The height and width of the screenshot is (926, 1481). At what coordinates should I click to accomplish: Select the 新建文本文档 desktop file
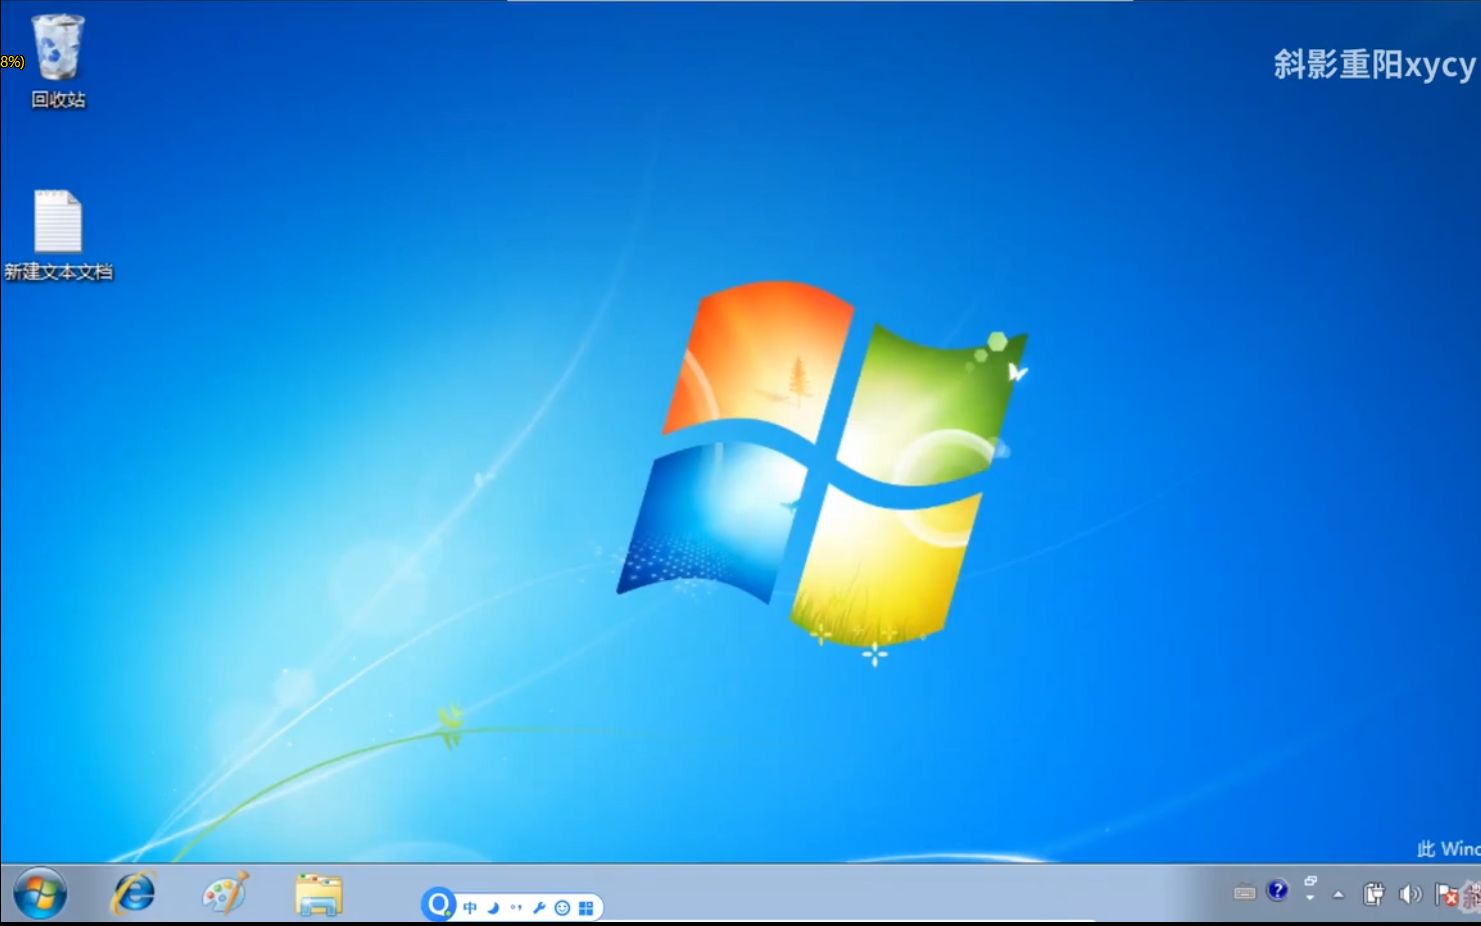coord(58,225)
